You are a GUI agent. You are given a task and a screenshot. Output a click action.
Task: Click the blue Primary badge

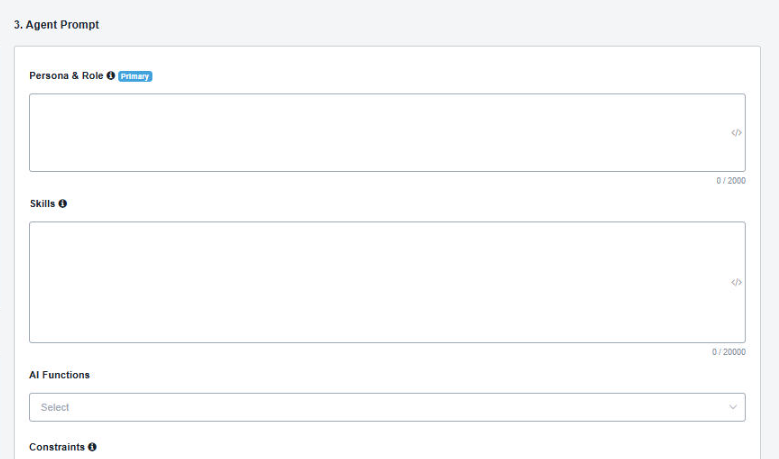(135, 76)
